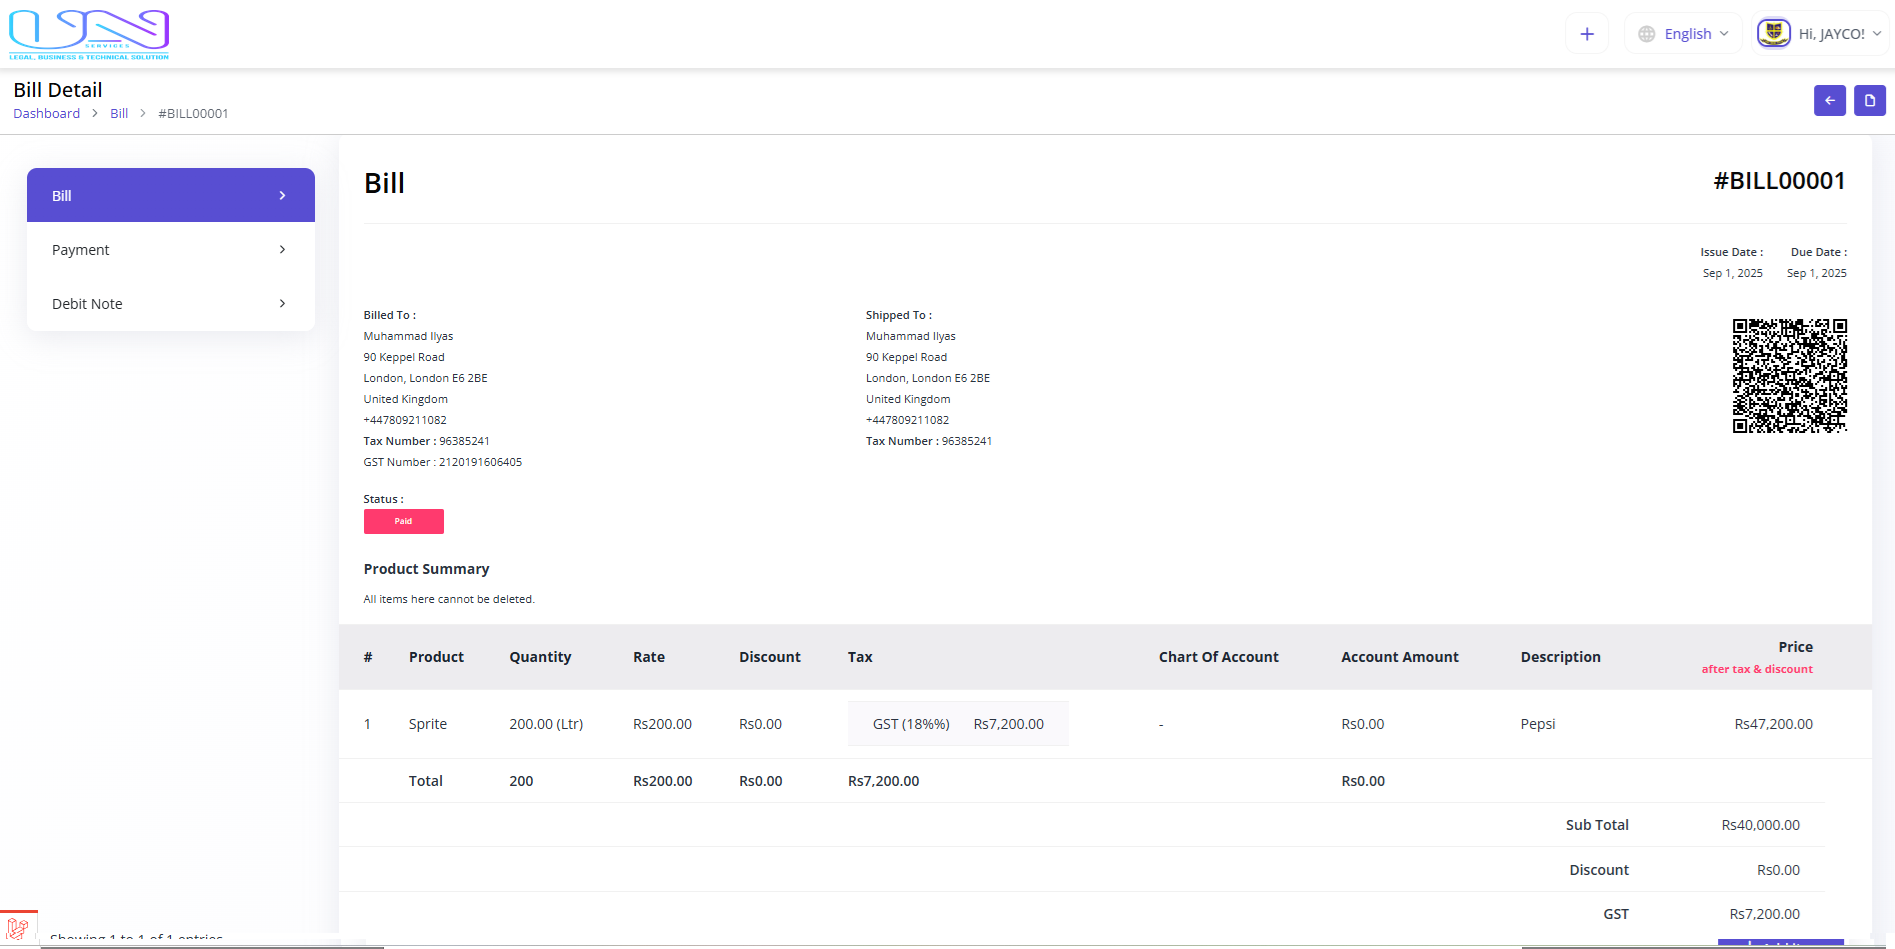Click the globe language icon
The width and height of the screenshot is (1895, 949).
point(1646,34)
